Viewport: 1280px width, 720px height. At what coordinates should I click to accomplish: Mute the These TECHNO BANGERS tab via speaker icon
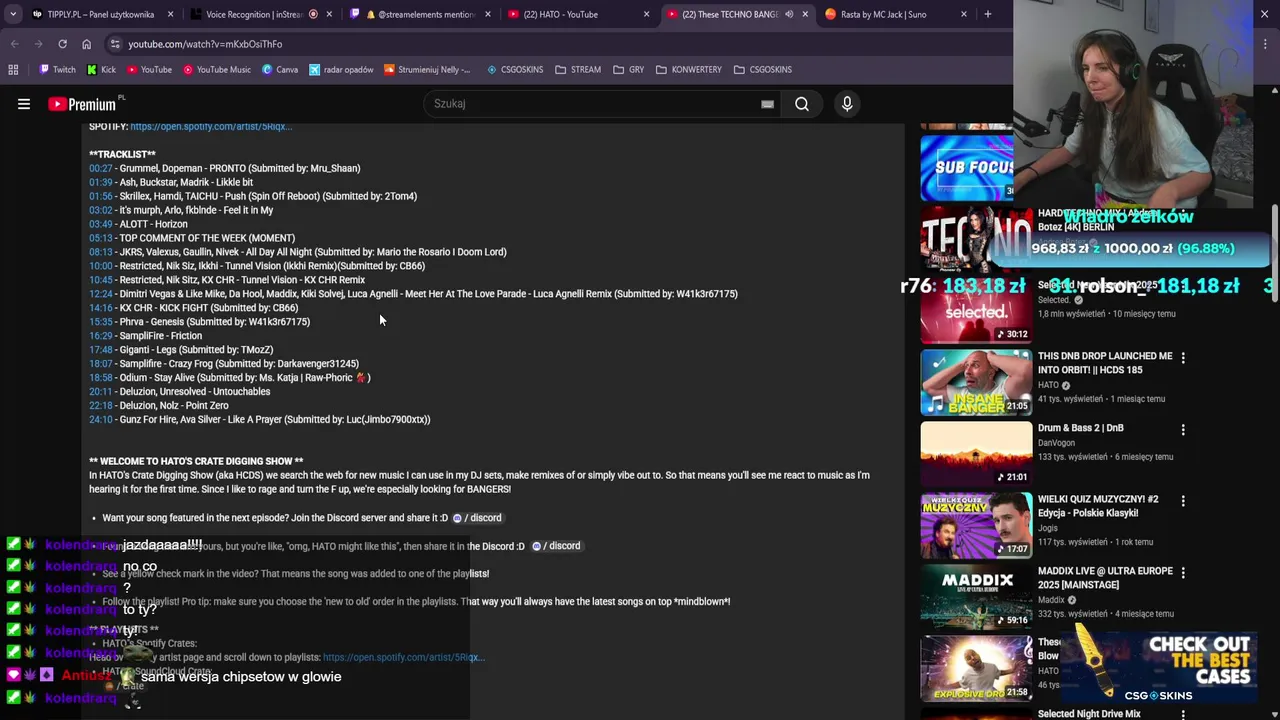[x=789, y=14]
